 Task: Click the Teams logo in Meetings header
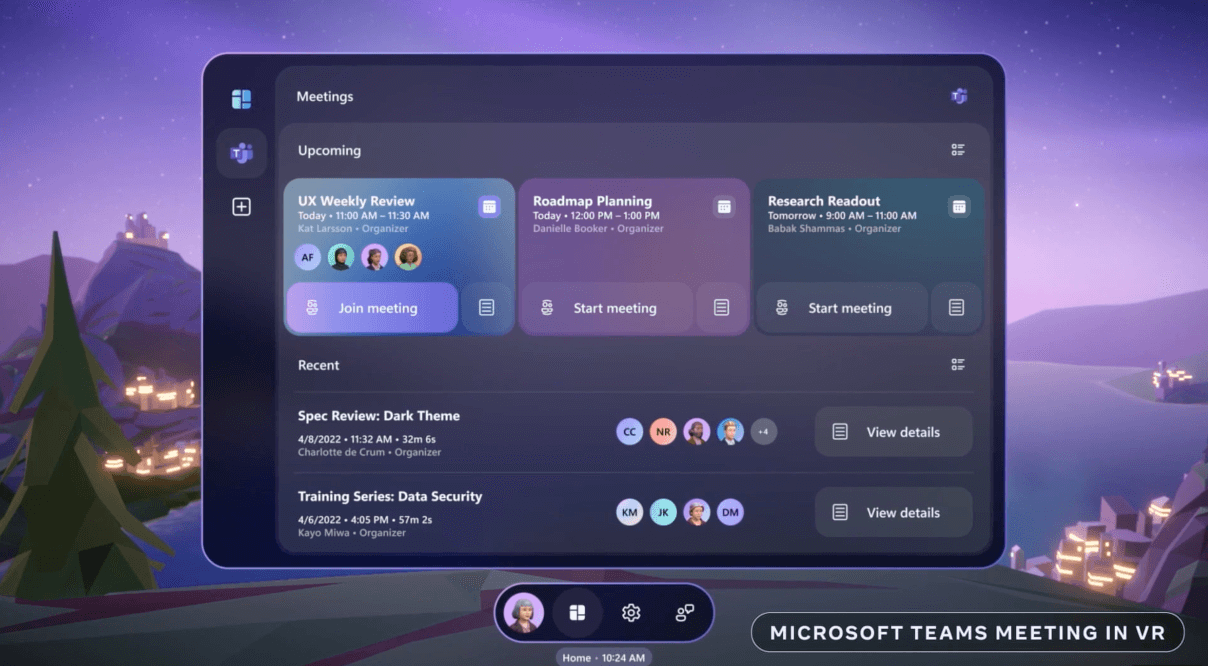click(959, 97)
